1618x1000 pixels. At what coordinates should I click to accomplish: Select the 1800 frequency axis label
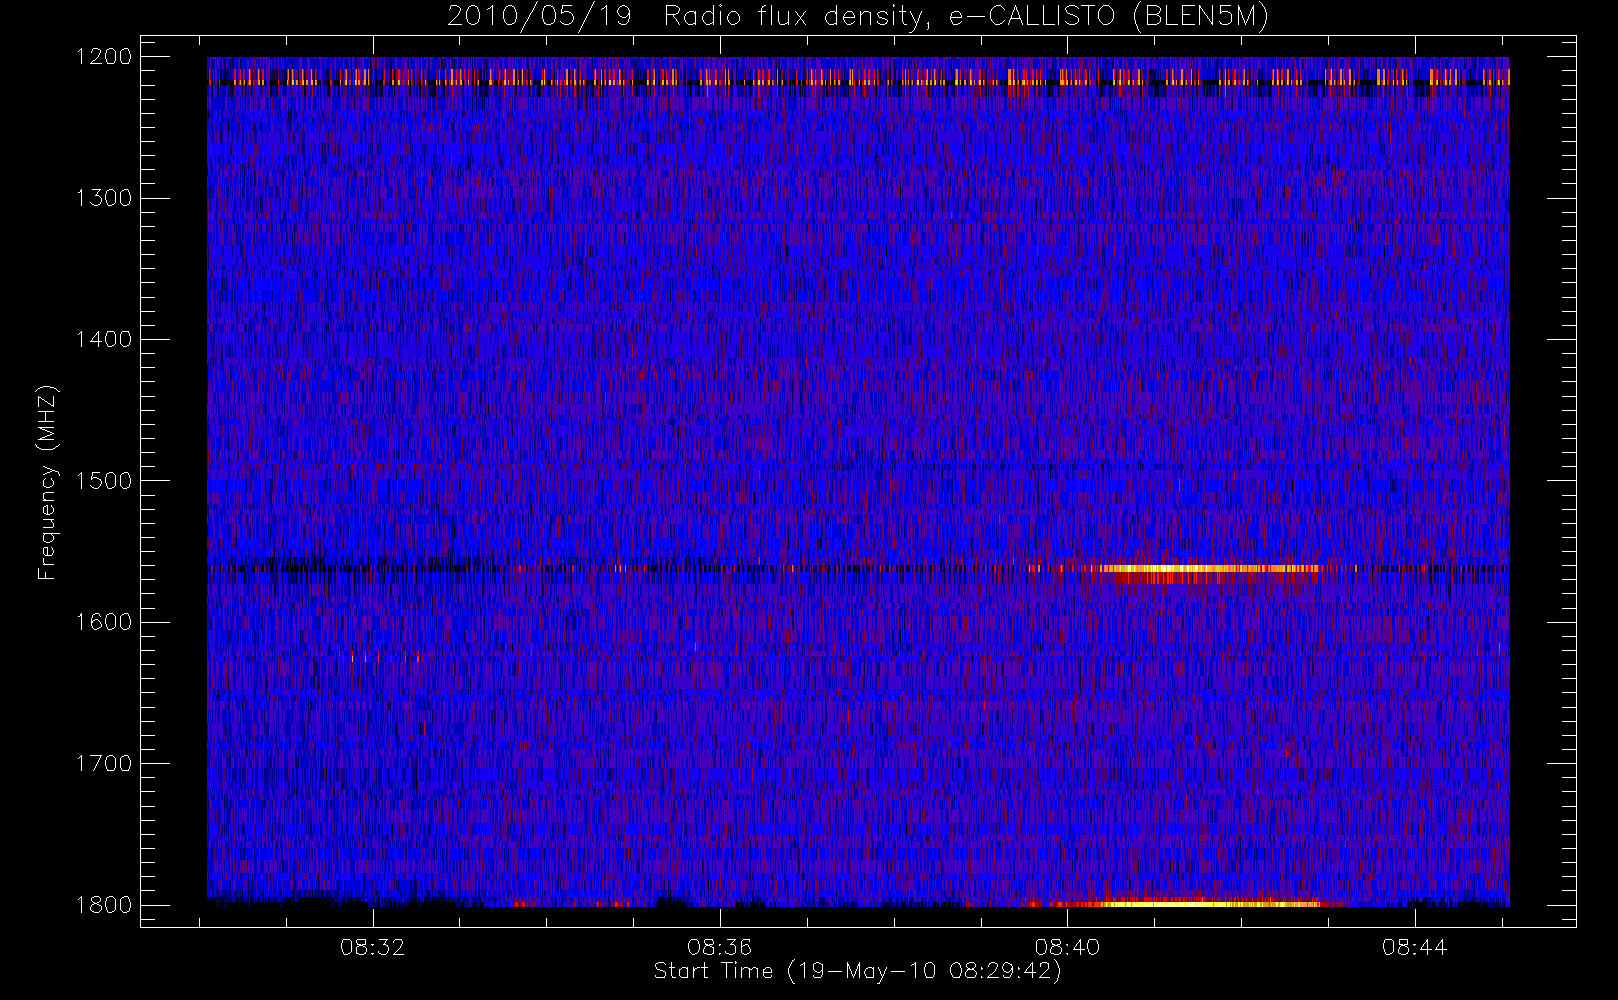(104, 905)
